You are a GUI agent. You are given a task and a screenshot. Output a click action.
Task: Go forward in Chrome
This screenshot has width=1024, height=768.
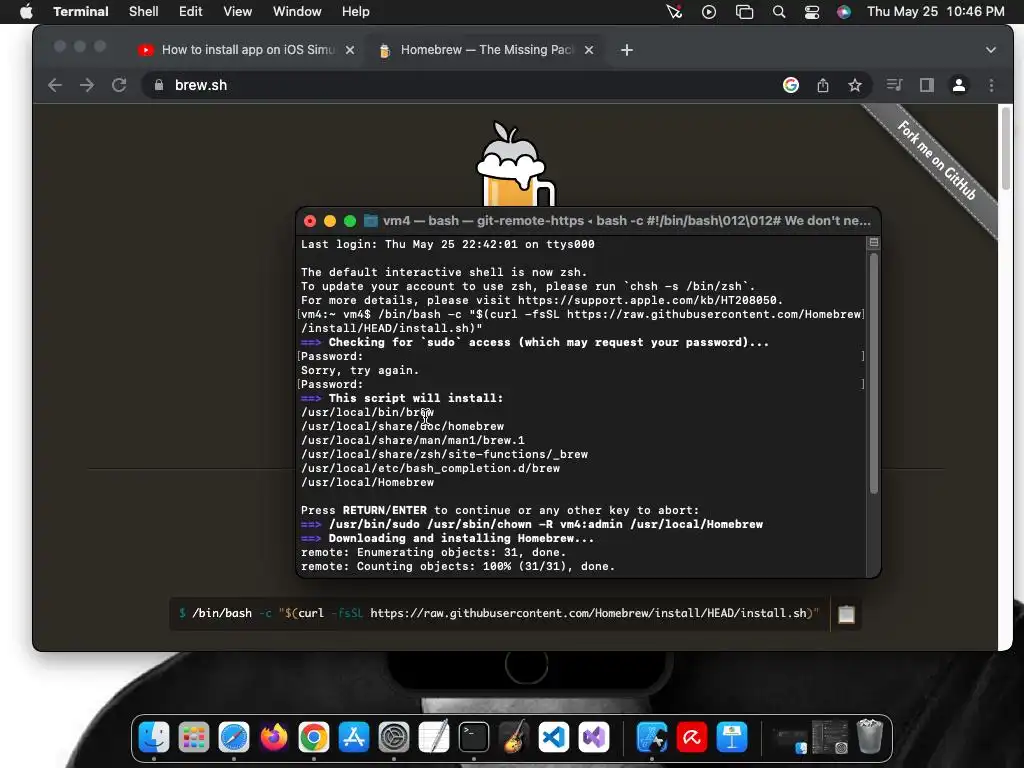click(87, 85)
